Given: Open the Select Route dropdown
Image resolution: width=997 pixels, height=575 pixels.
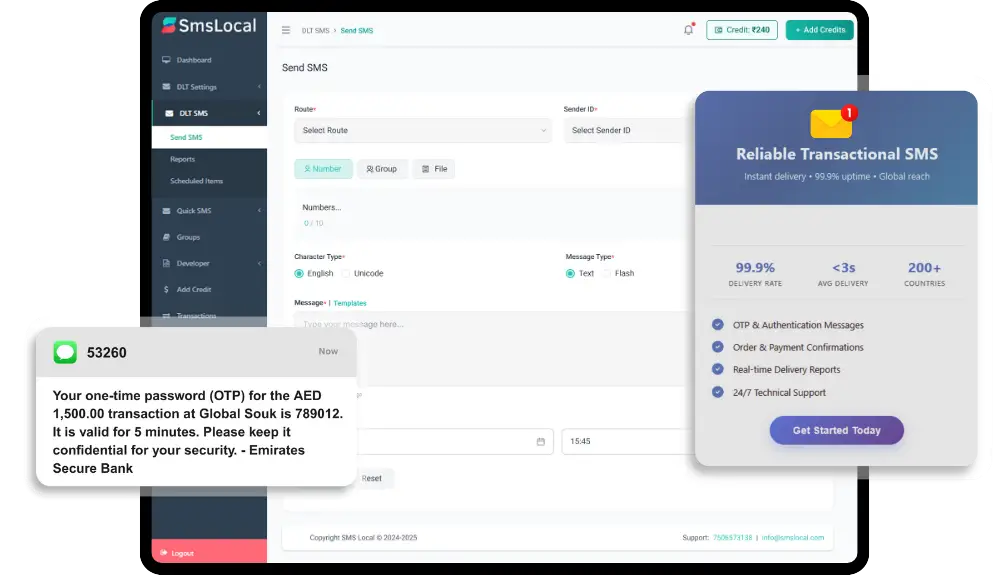Looking at the screenshot, I should click(422, 130).
